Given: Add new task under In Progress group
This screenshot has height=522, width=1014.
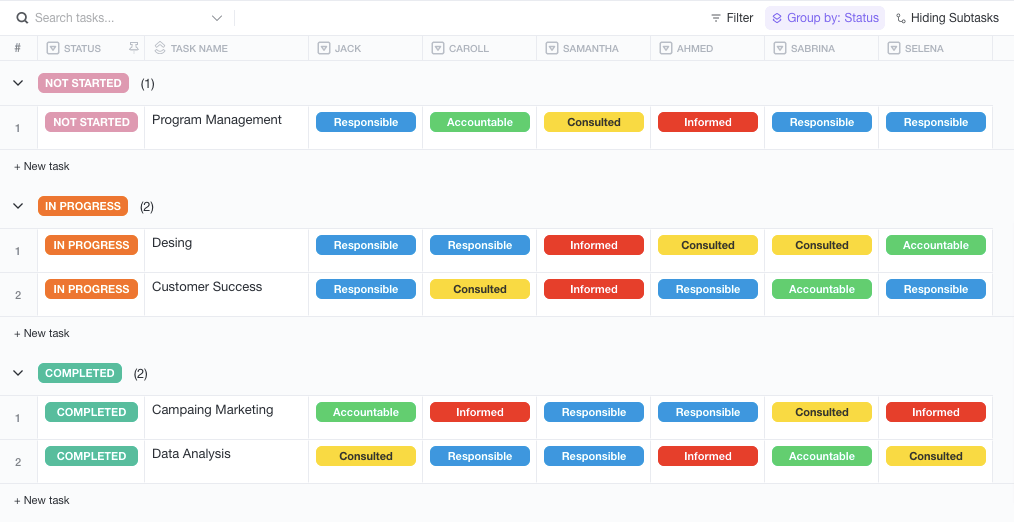Looking at the screenshot, I should click(42, 333).
